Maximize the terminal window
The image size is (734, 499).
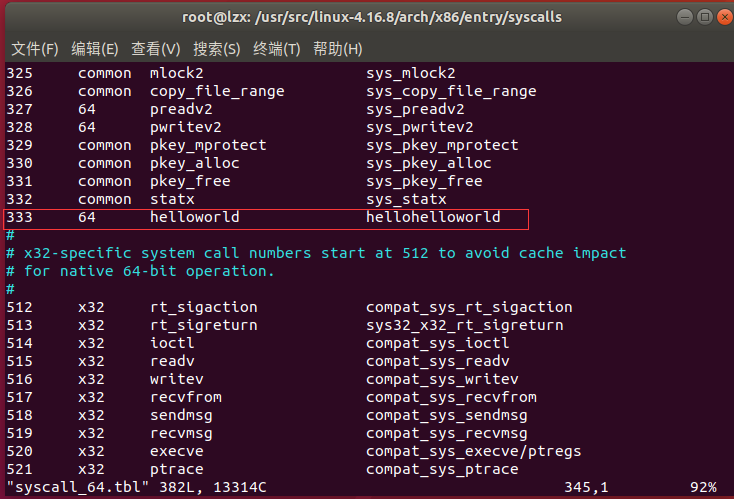pyautogui.click(x=705, y=17)
